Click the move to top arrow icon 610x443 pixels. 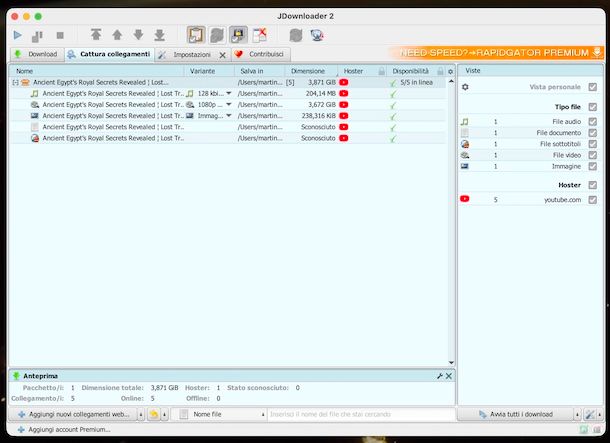coord(96,35)
